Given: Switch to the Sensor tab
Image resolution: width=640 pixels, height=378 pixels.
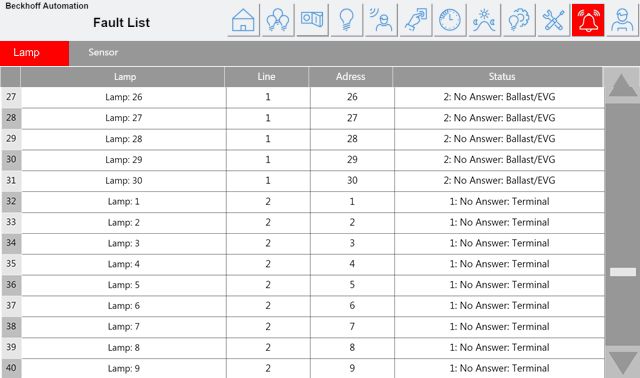Looking at the screenshot, I should 103,53.
